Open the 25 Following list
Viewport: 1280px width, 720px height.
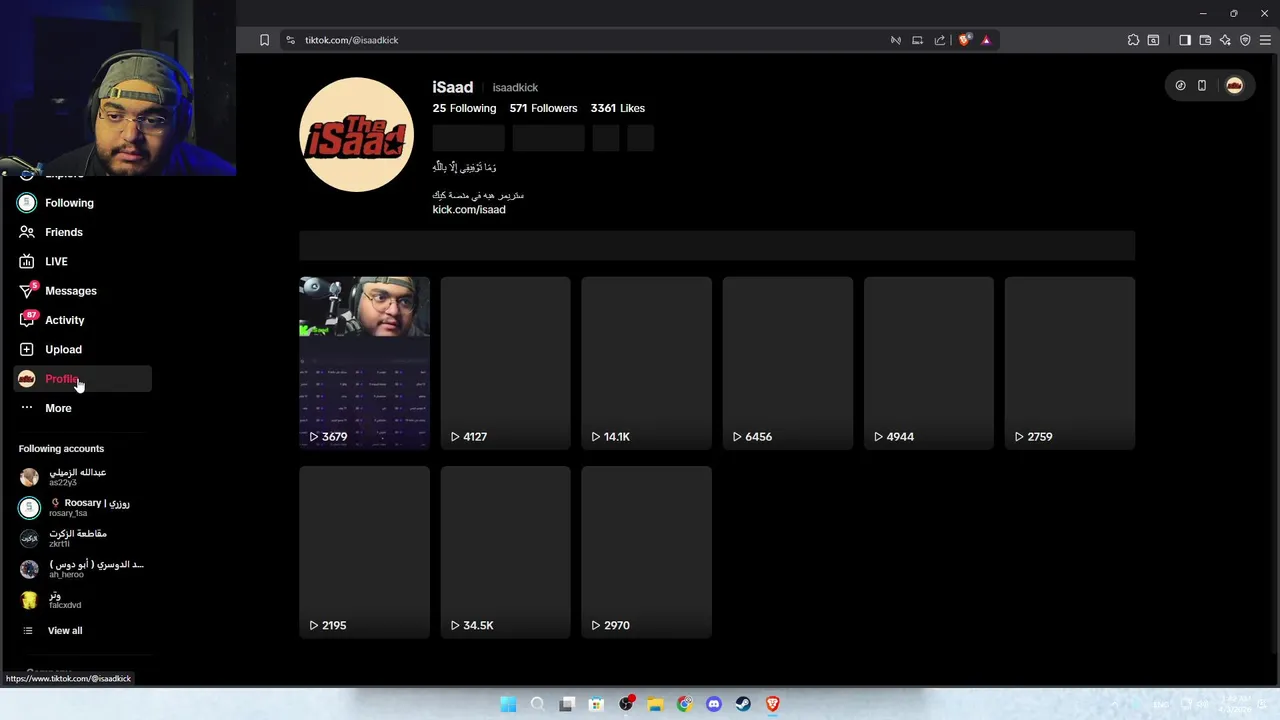tap(464, 108)
